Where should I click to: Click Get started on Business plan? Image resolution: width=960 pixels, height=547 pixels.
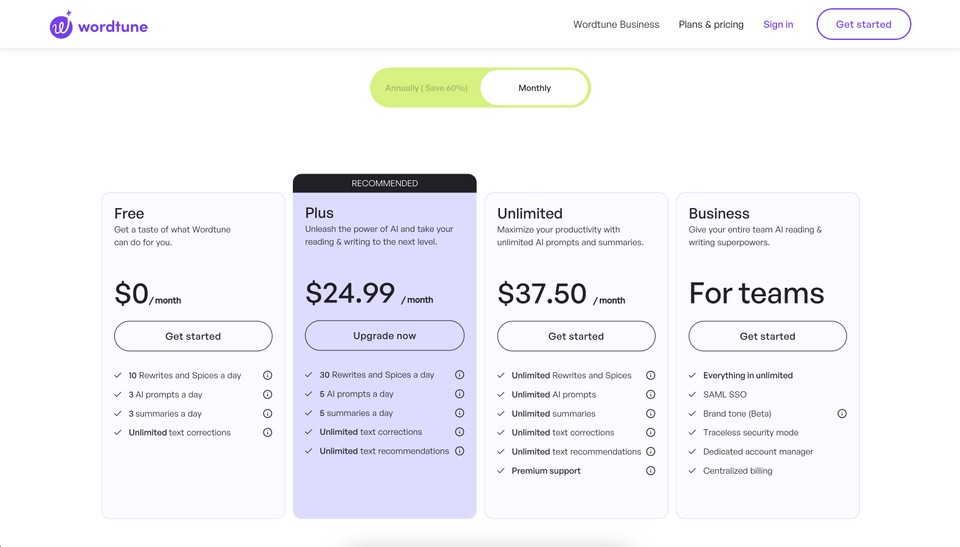click(767, 336)
